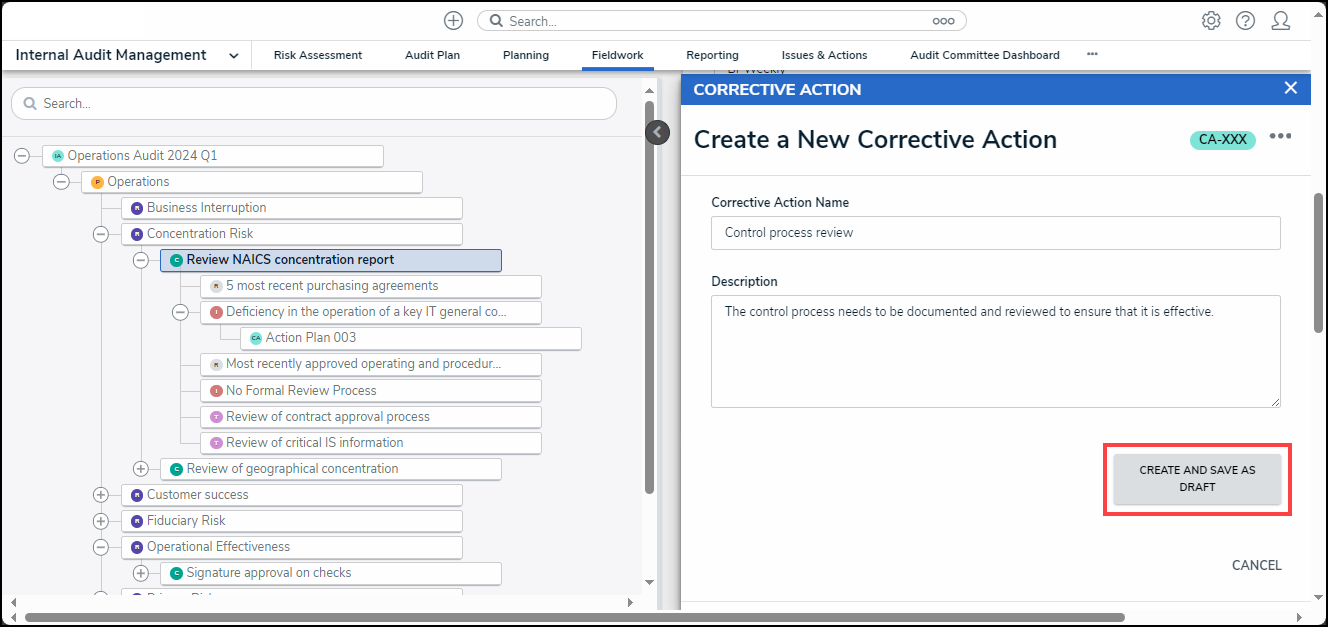Open the help question mark icon
The width and height of the screenshot is (1328, 627).
click(1245, 21)
